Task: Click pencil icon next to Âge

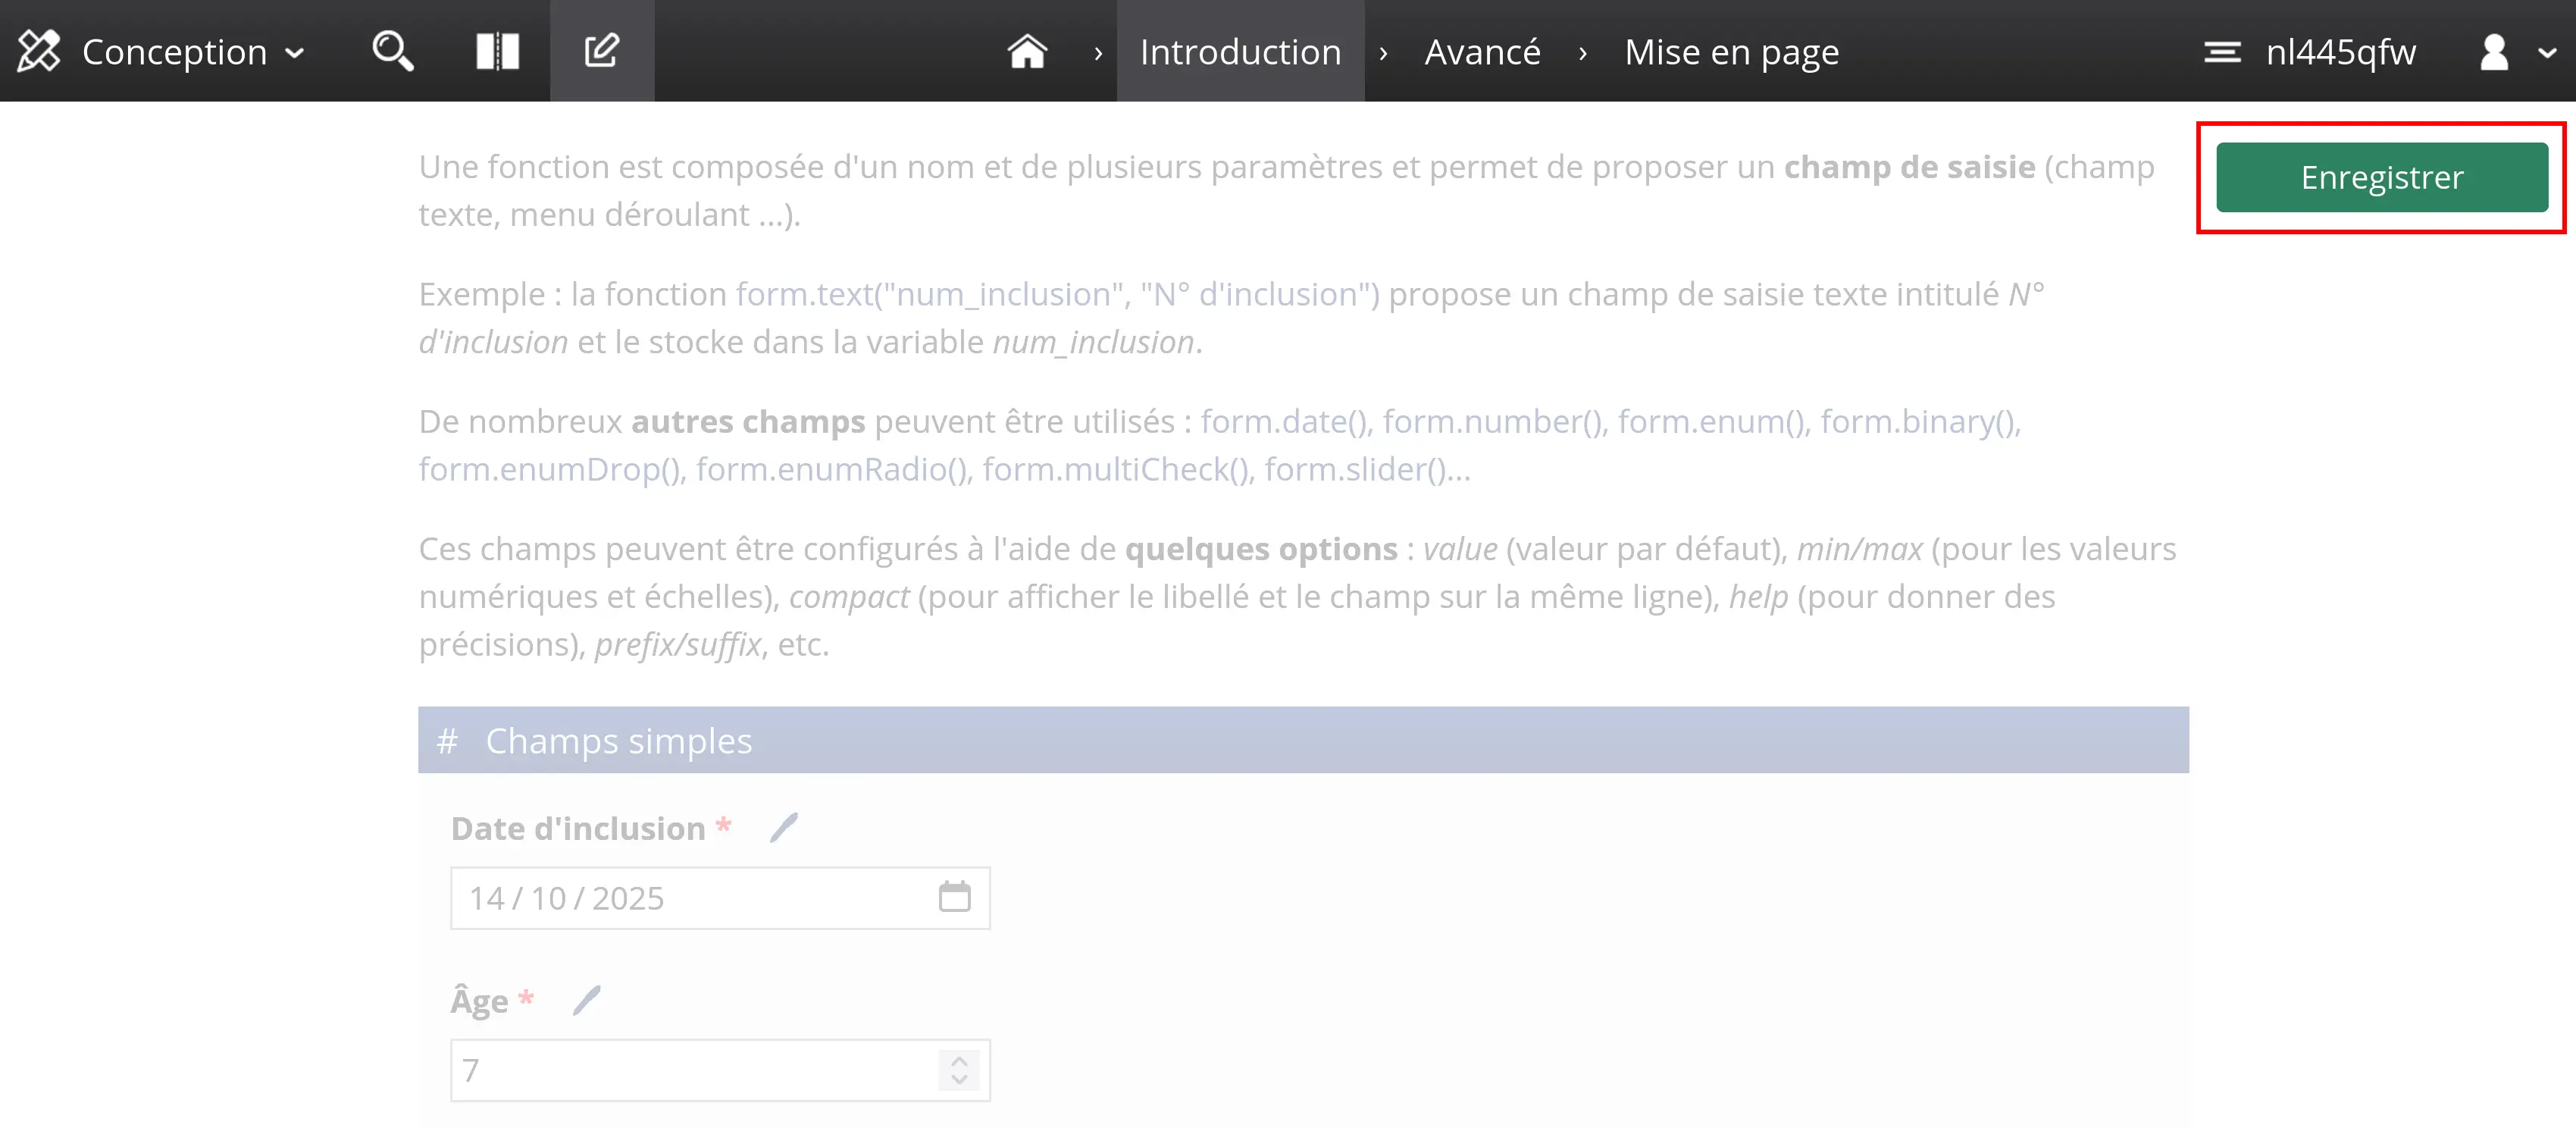Action: (x=587, y=1000)
